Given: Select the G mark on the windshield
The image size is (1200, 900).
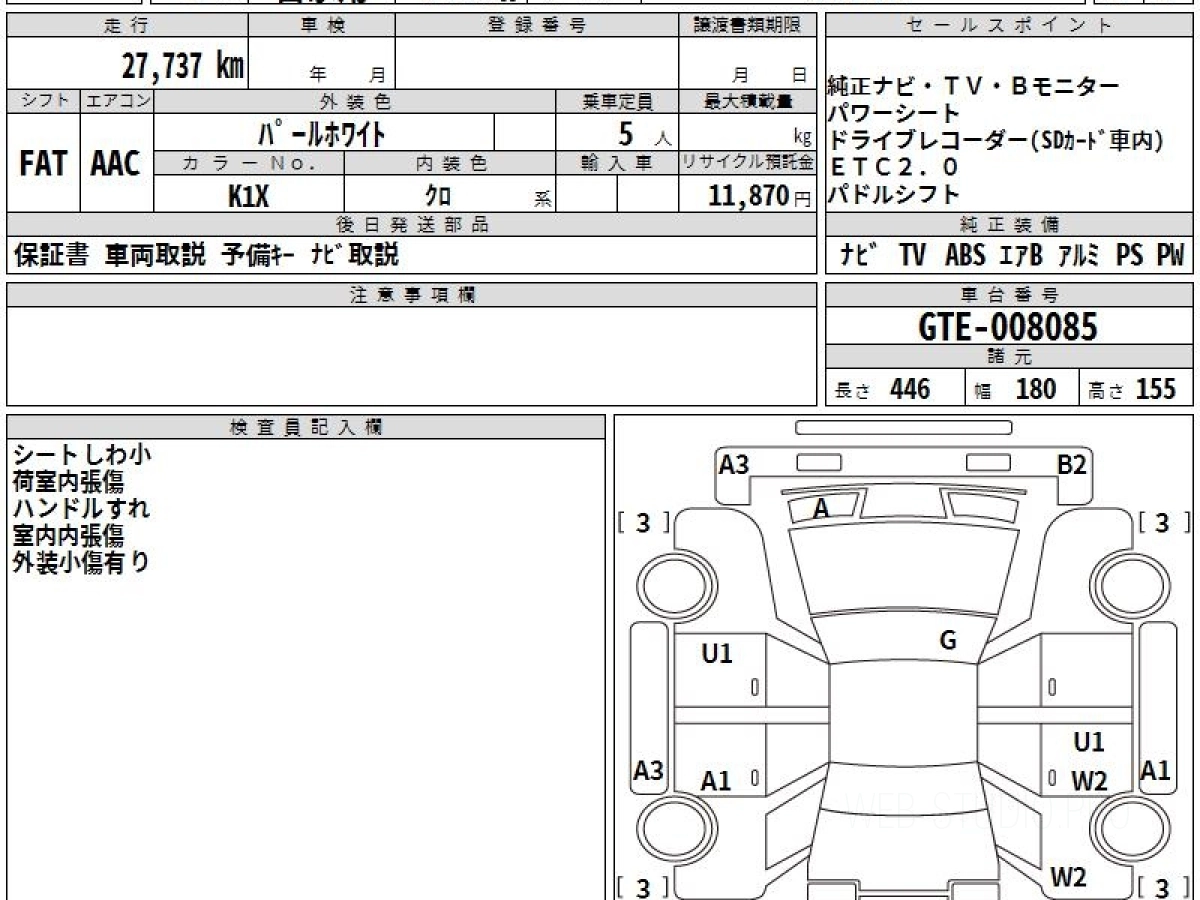Looking at the screenshot, I should tap(948, 641).
